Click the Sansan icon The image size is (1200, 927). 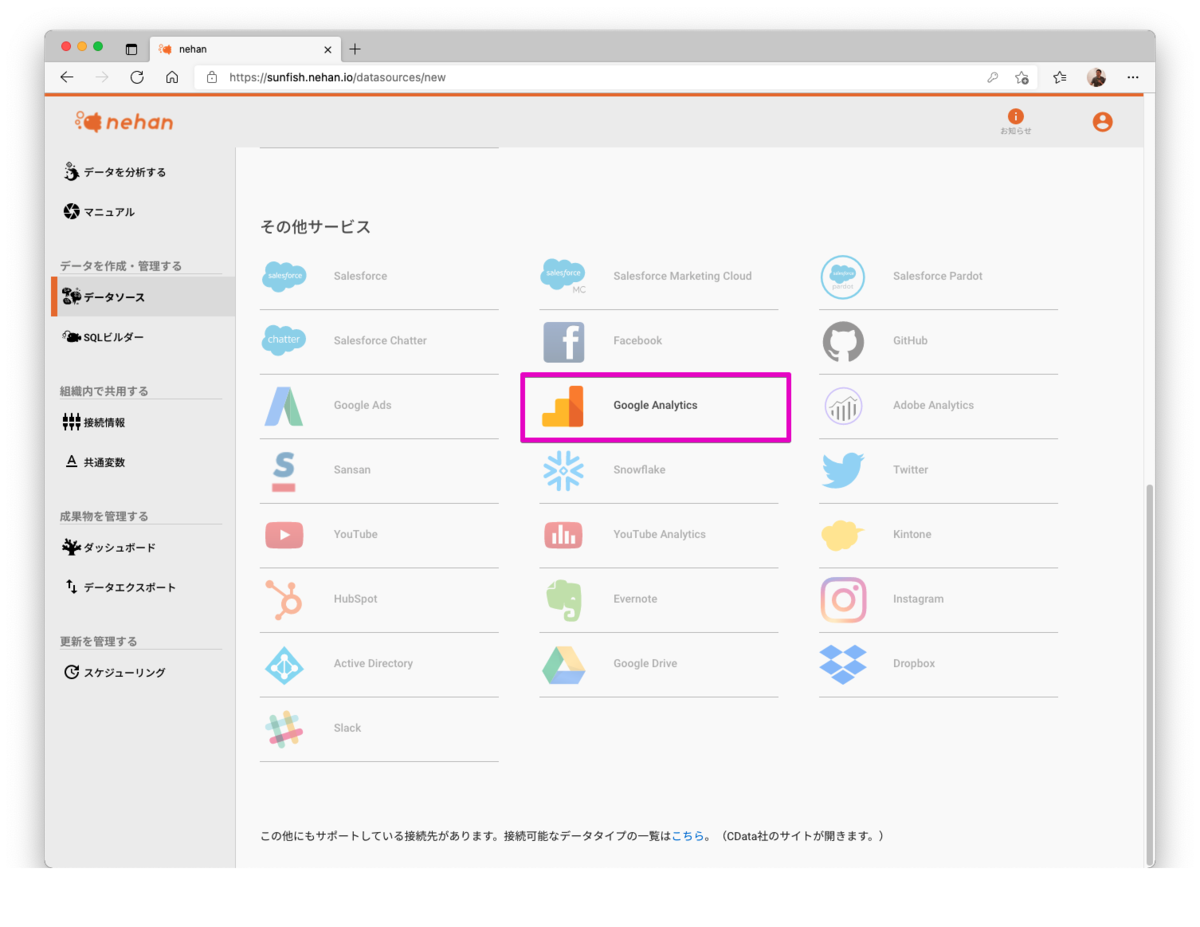click(284, 471)
